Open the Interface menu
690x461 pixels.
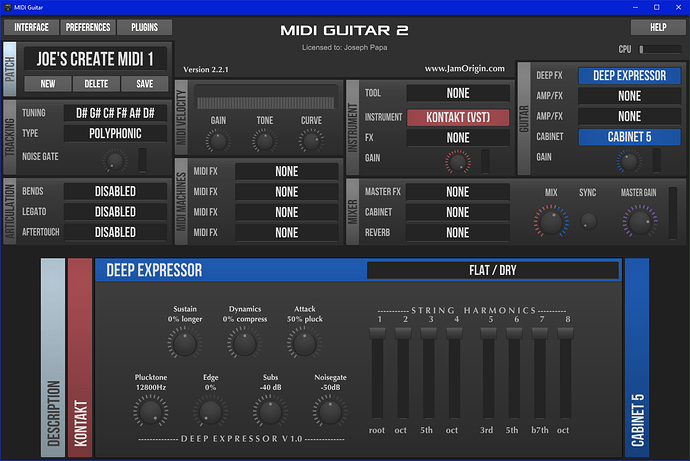click(31, 27)
